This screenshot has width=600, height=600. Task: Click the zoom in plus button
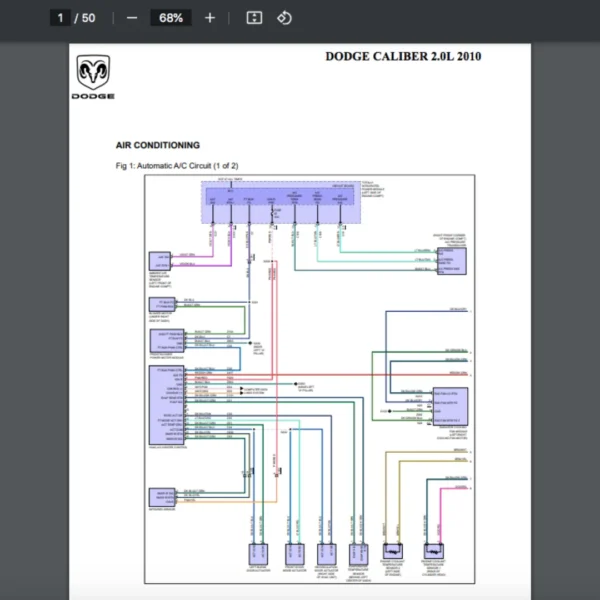[x=209, y=18]
